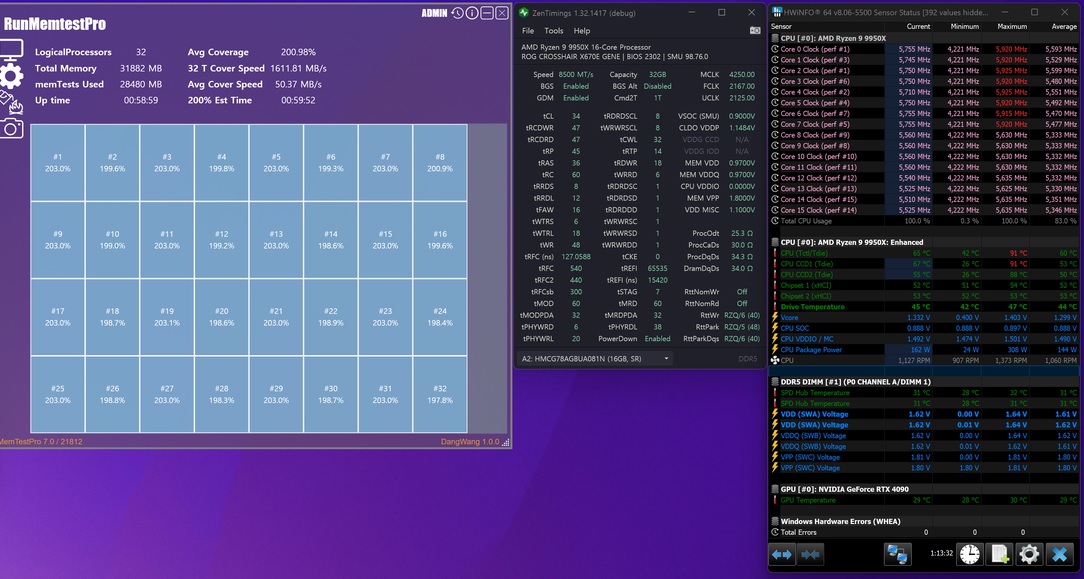This screenshot has width=1084, height=579.
Task: Click the thermometer icon beside CPU CCD1 (Tdie)
Action: (x=775, y=264)
